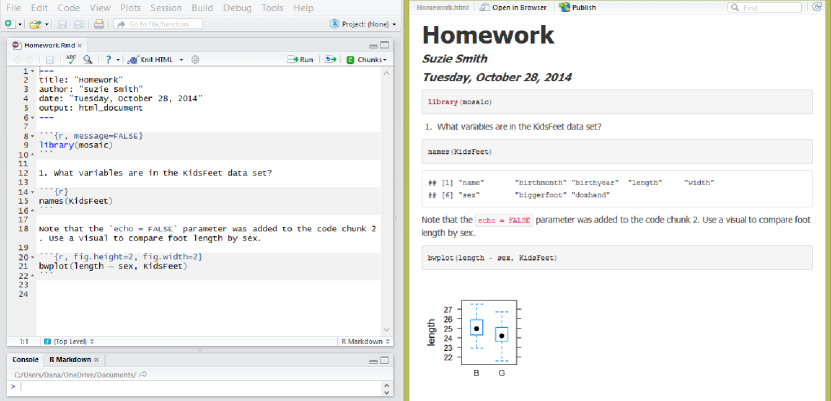Run the current line with Run button
The image size is (831, 401).
pos(301,60)
